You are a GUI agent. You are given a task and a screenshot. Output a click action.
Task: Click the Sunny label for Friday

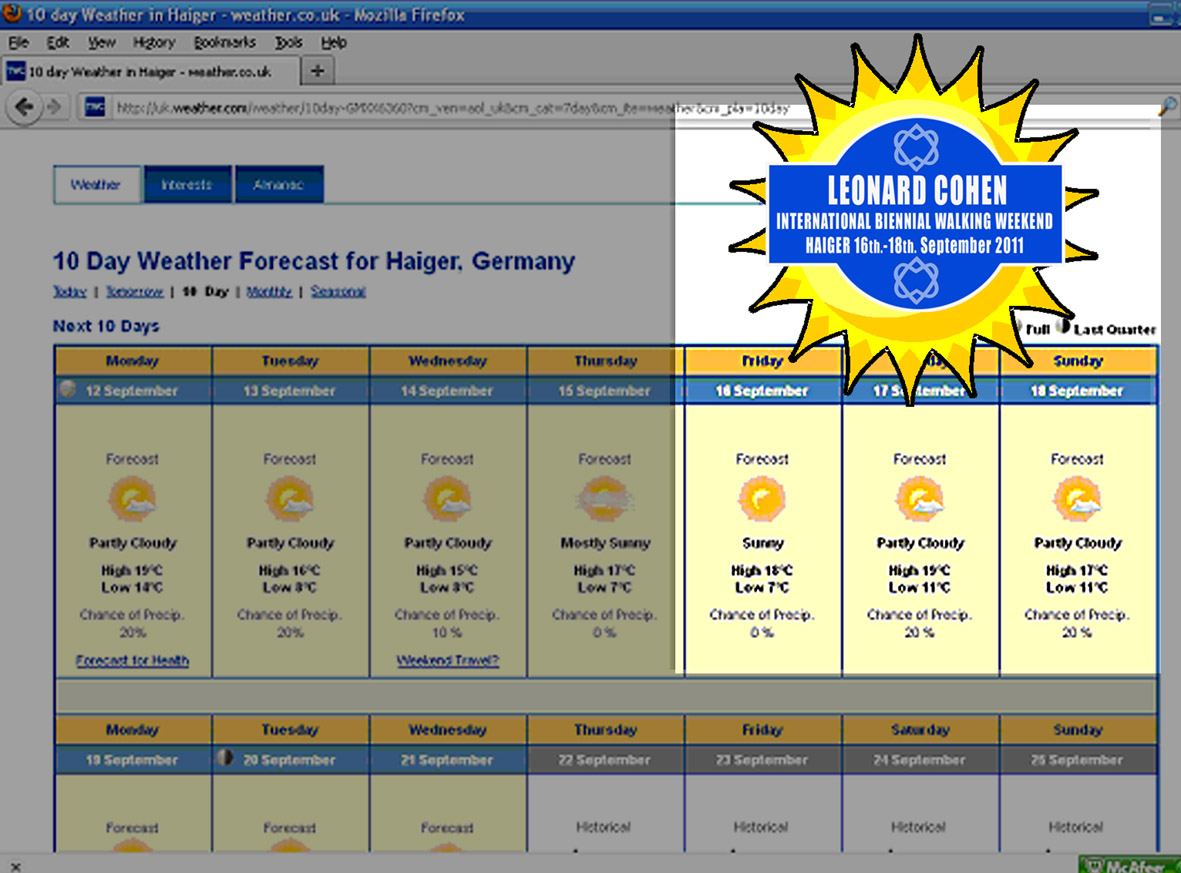coord(762,543)
